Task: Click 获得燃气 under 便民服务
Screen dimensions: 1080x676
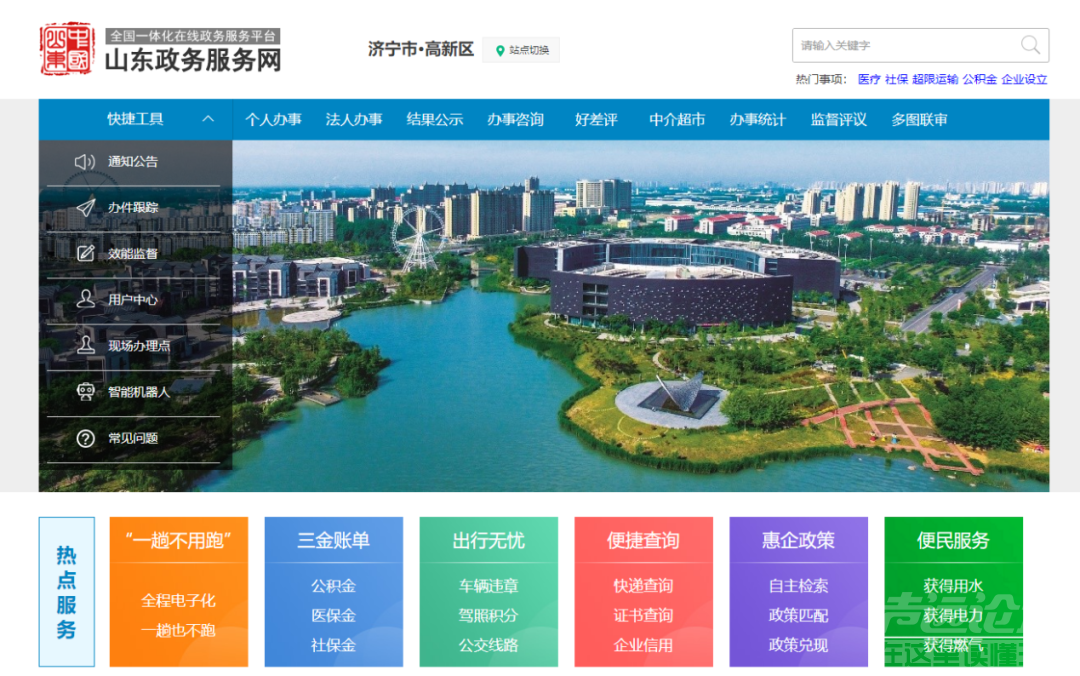Action: [x=953, y=645]
